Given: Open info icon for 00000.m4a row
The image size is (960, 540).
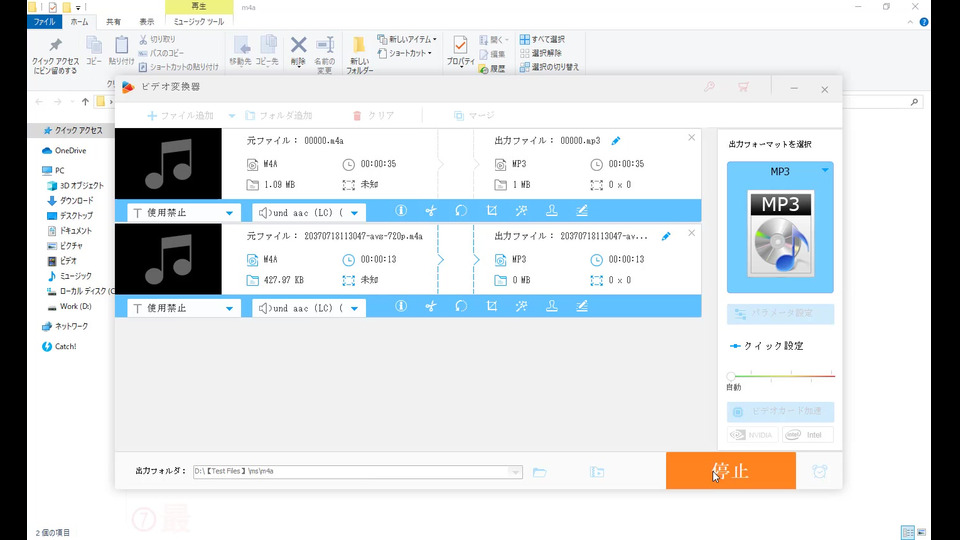Looking at the screenshot, I should pos(401,211).
